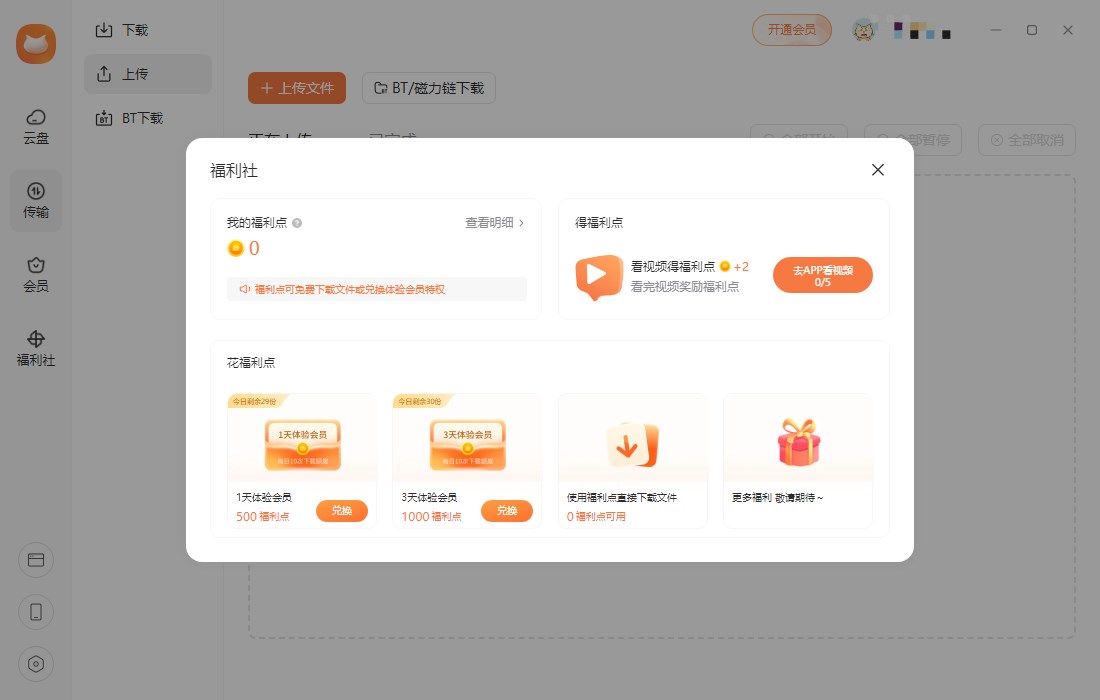This screenshot has width=1100, height=700.
Task: Click the 1000 福利点 price text
Action: [x=431, y=516]
